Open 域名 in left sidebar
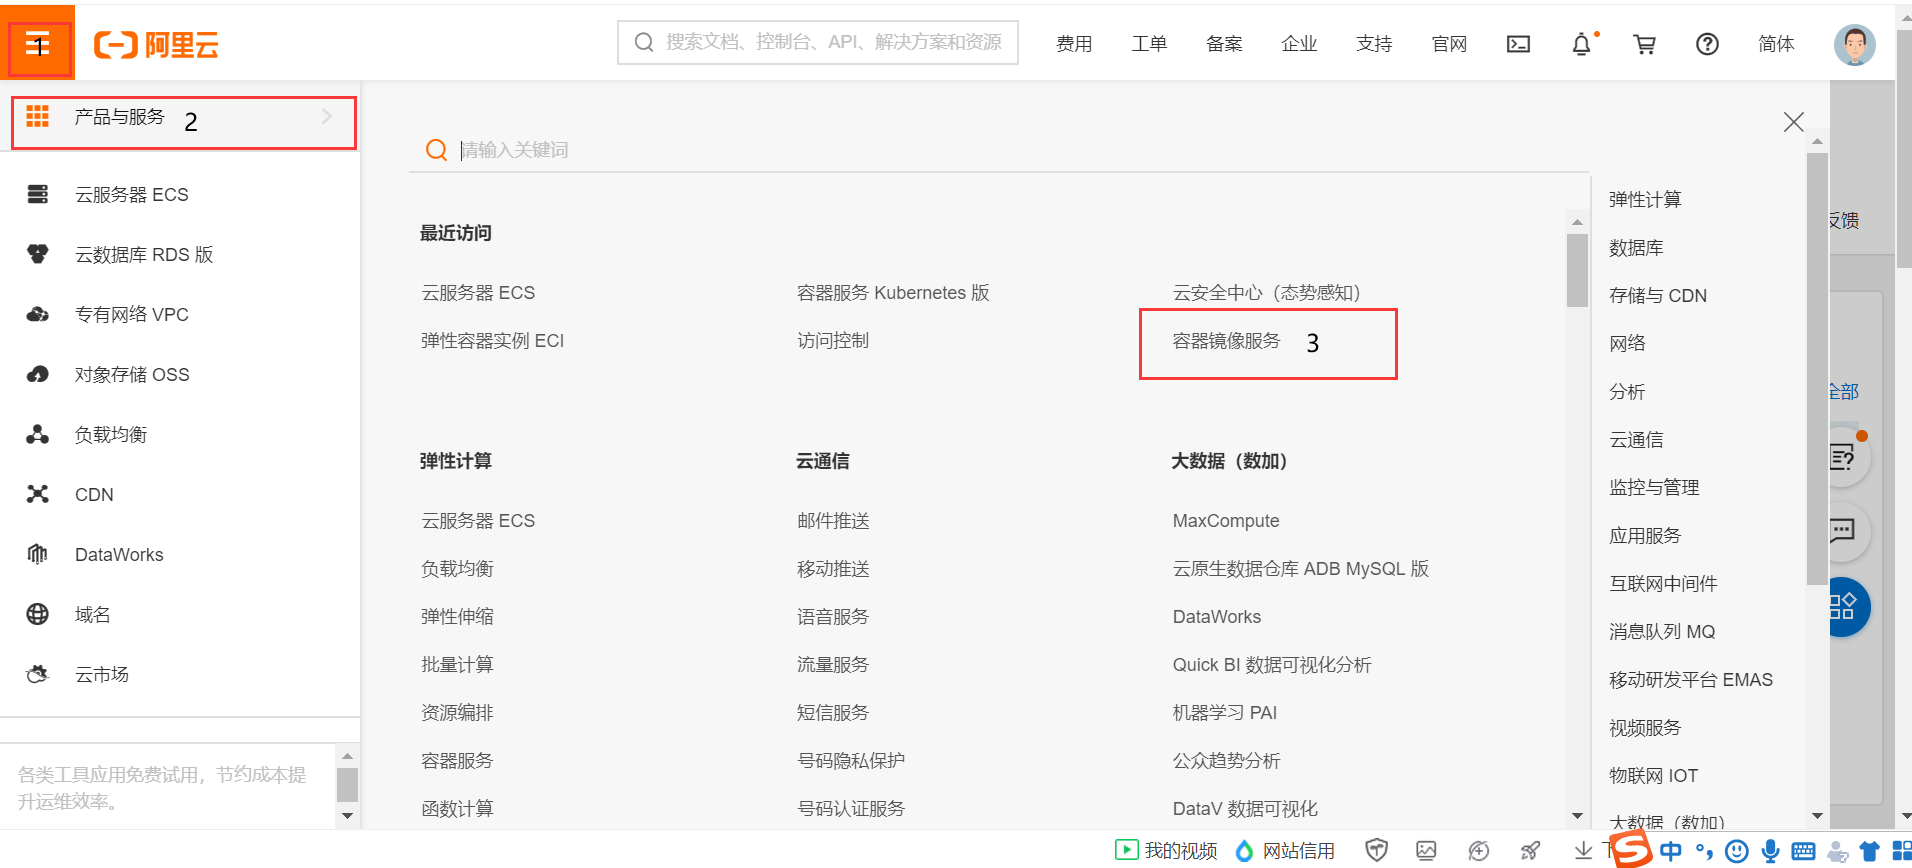 [92, 615]
